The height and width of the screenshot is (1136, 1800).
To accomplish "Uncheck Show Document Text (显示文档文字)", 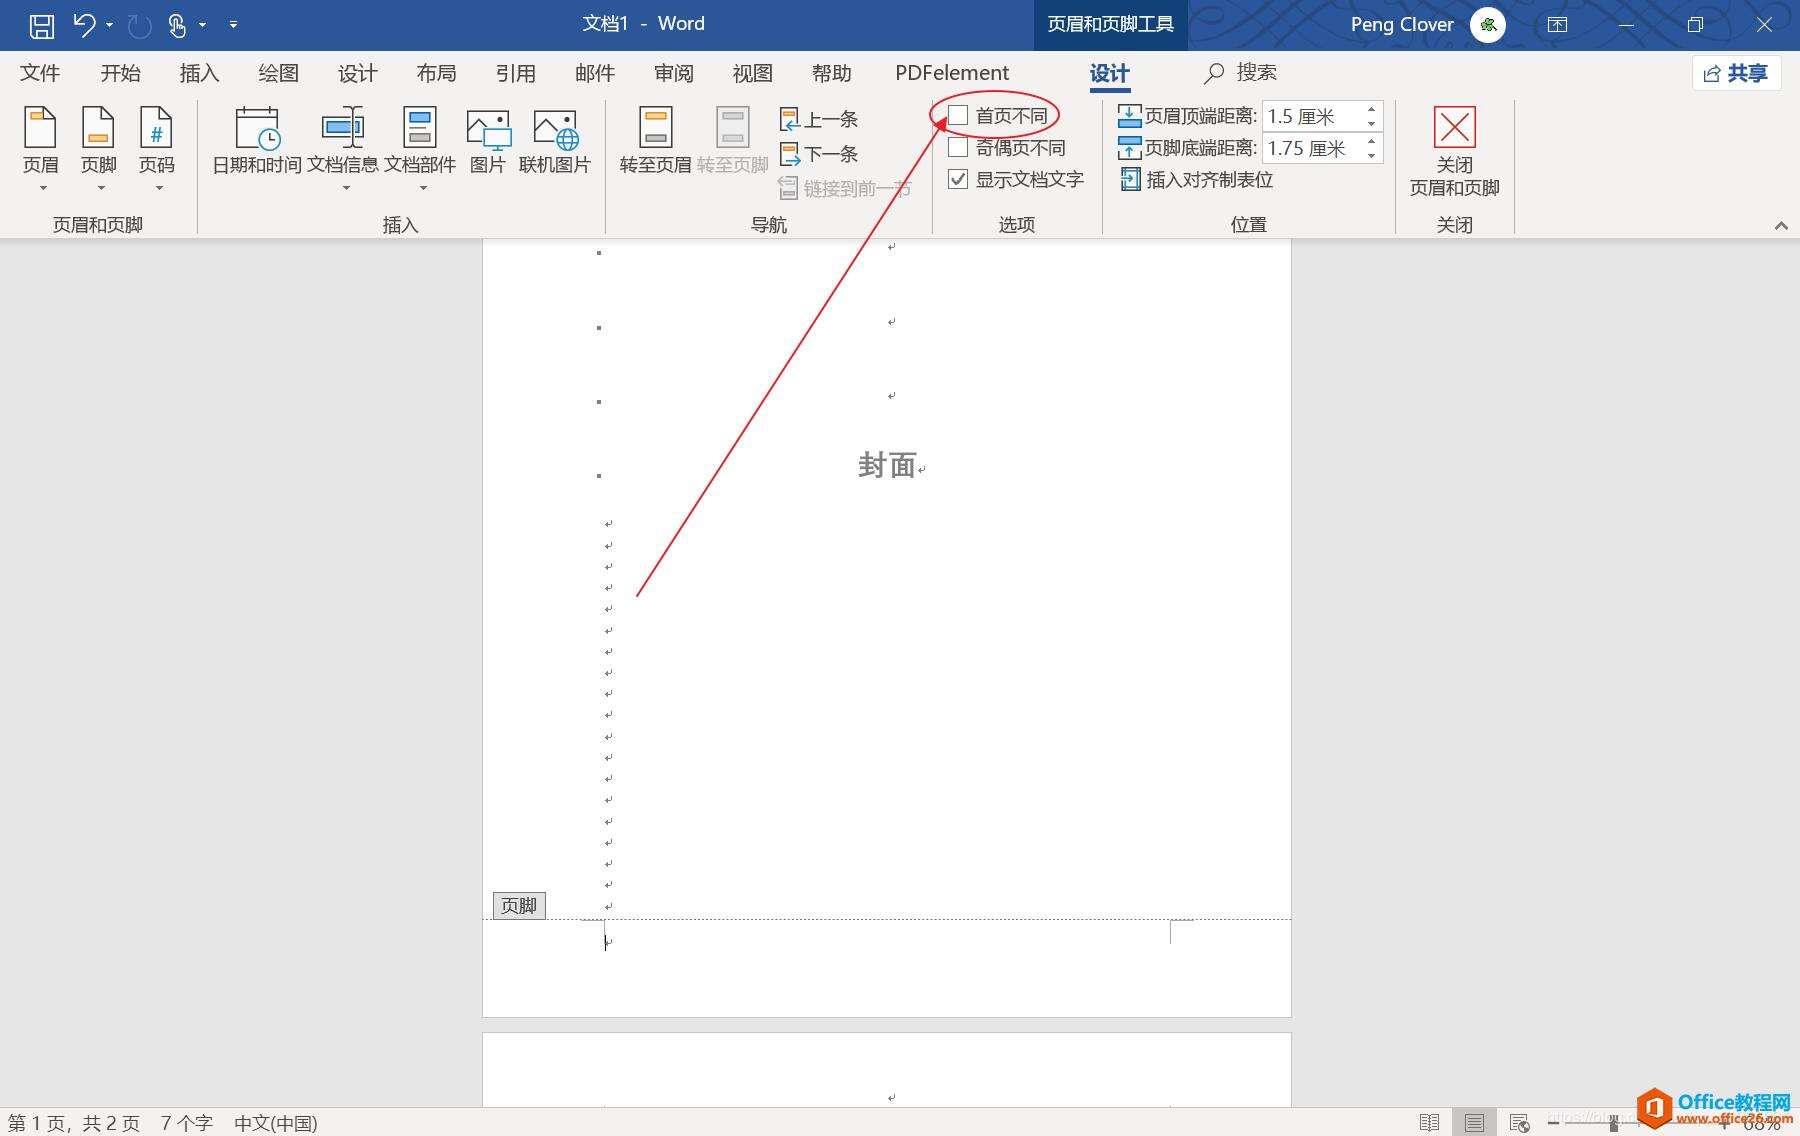I will (958, 179).
